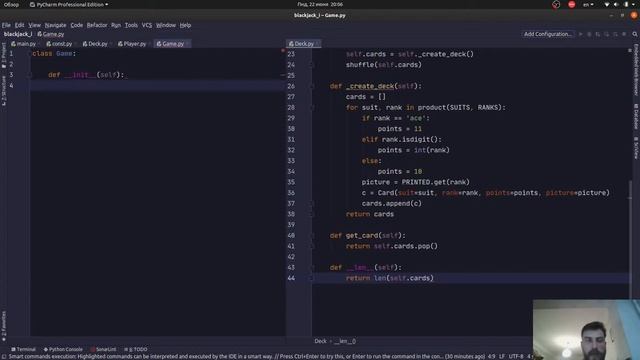
Task: Click line number 44 in Deck.py gutter
Action: pos(291,278)
